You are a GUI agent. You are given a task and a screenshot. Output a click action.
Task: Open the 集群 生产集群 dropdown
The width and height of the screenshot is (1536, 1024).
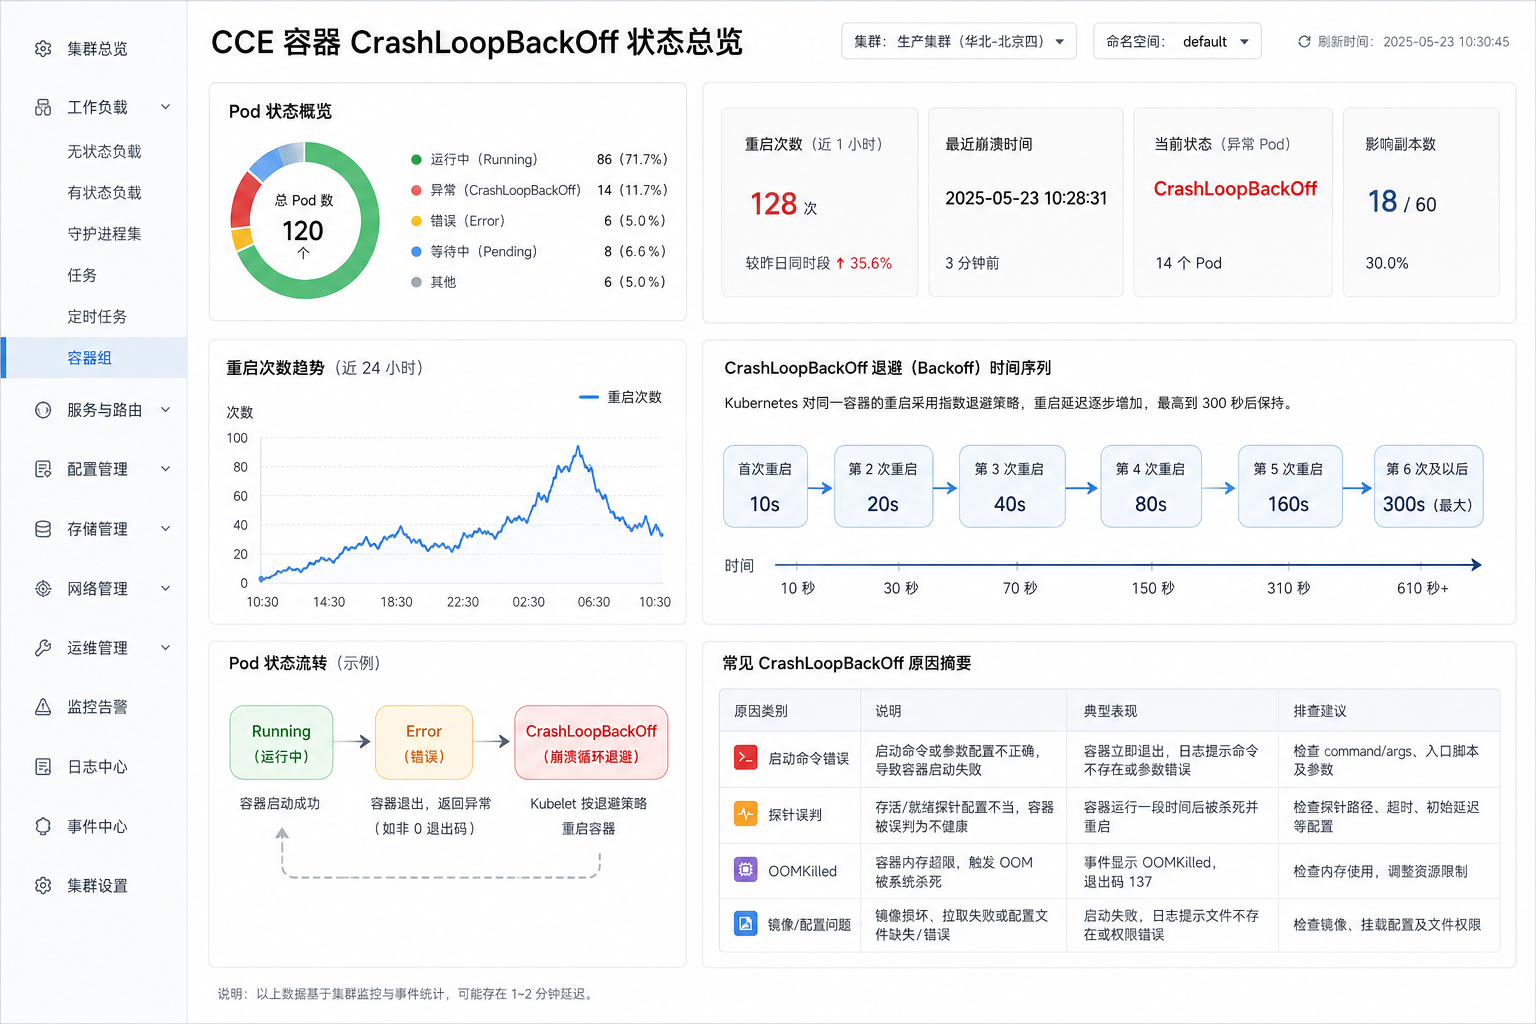[x=959, y=41]
